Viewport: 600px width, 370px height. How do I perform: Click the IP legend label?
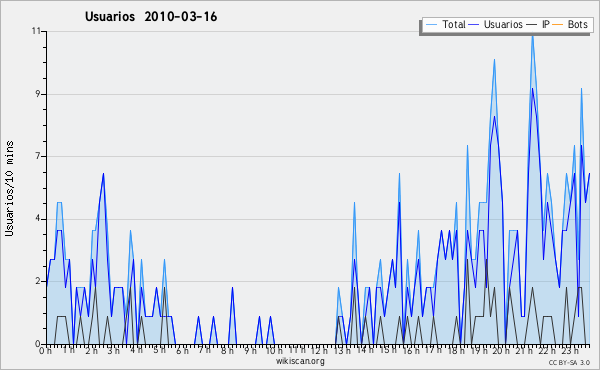[546, 24]
